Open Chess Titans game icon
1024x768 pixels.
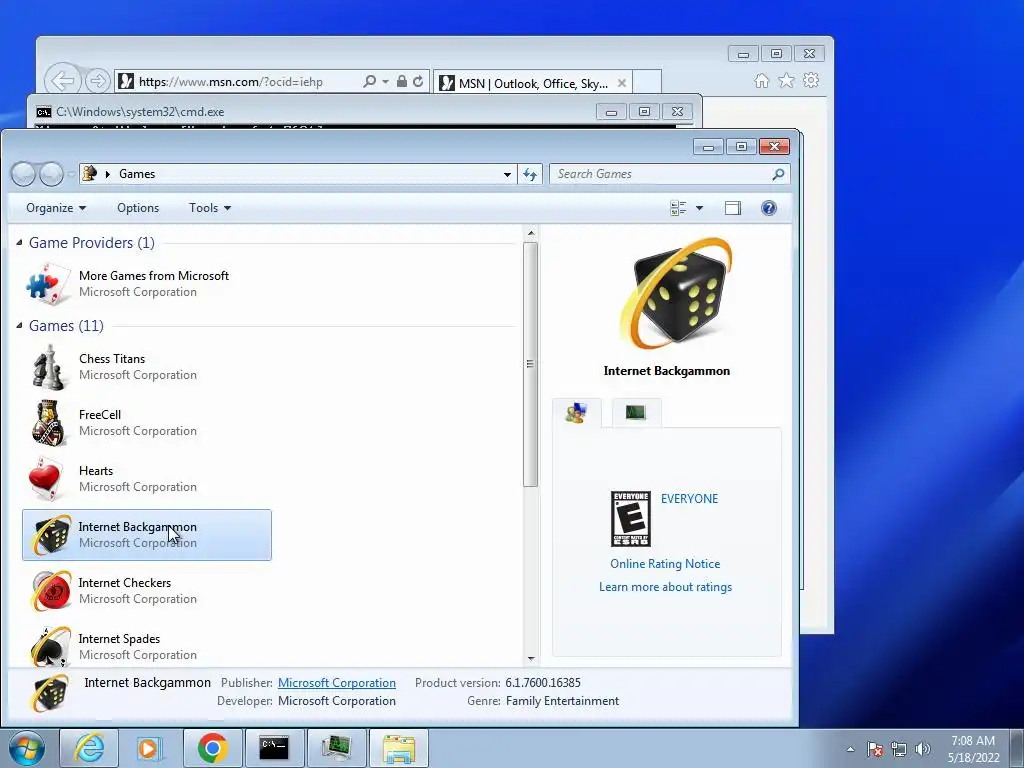(x=48, y=368)
